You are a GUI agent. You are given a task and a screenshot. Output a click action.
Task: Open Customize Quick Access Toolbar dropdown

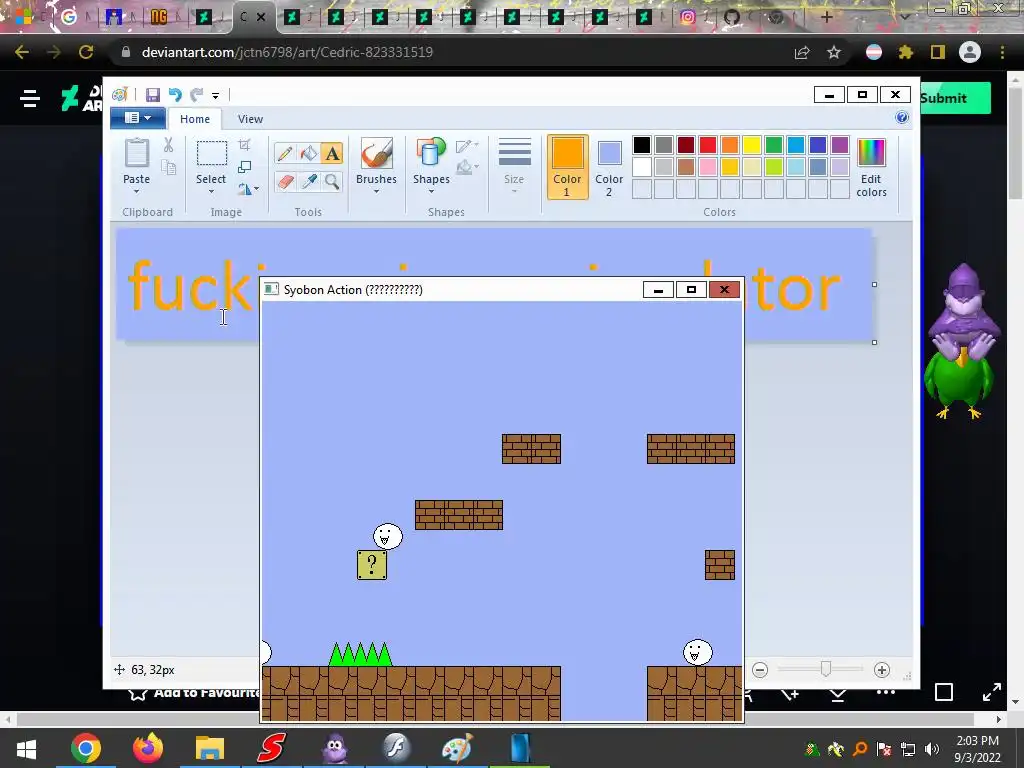point(215,95)
